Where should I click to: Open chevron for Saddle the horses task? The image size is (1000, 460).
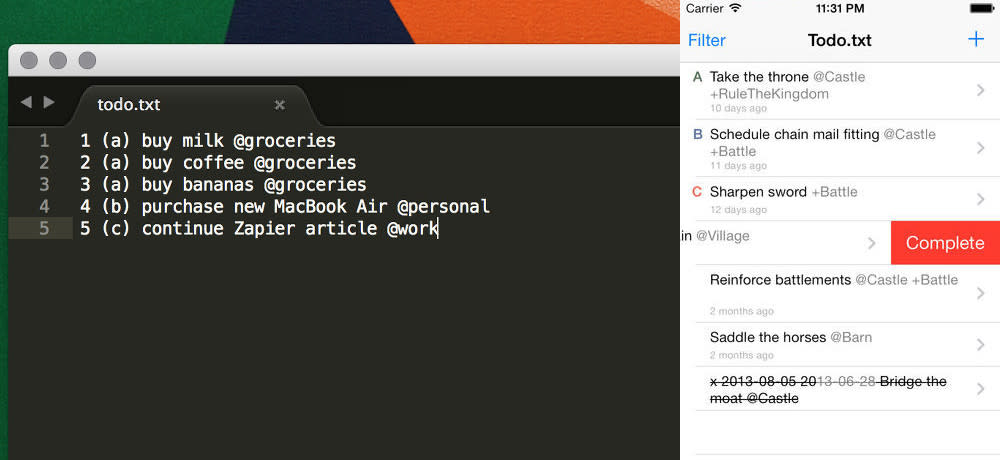(981, 345)
